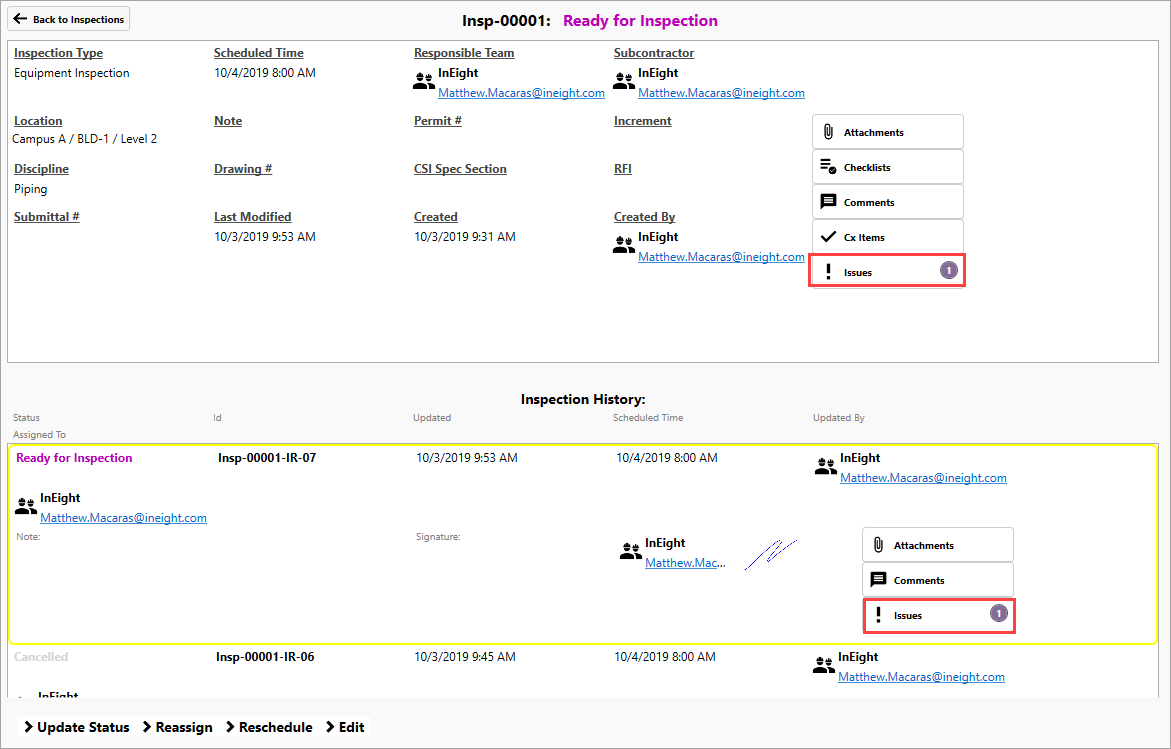
Task: Click Responsible Team email link
Action: tap(521, 93)
